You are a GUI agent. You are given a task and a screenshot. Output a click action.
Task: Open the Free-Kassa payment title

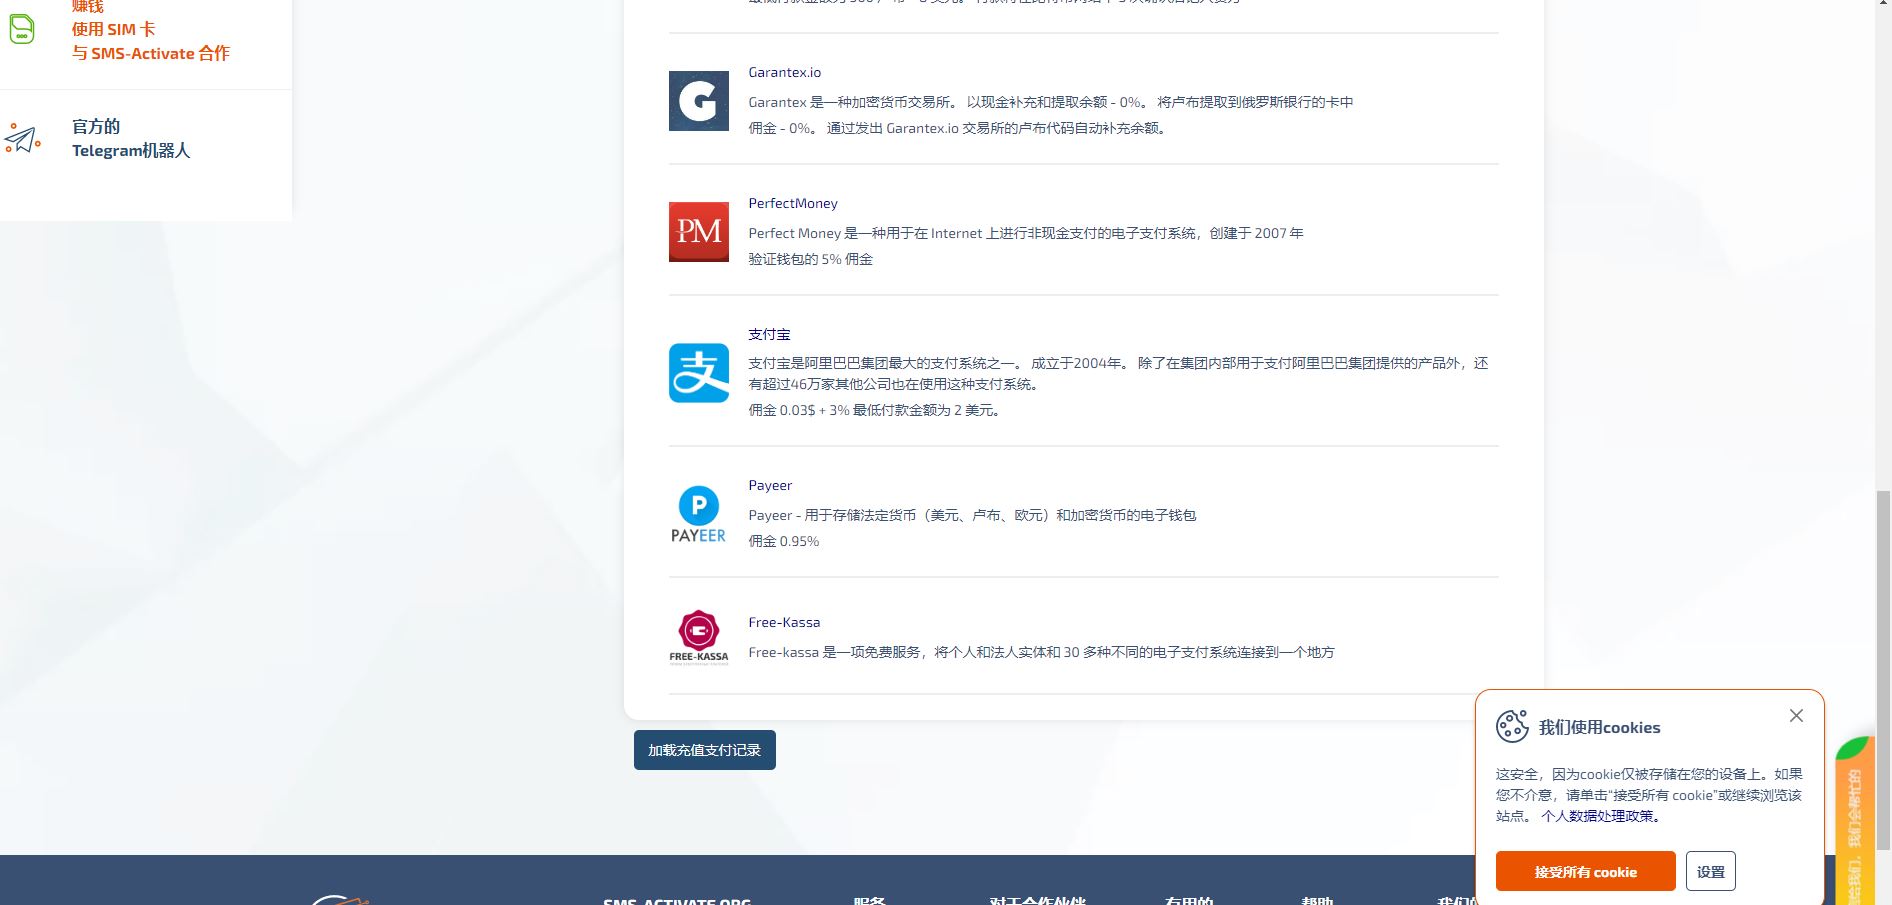784,622
